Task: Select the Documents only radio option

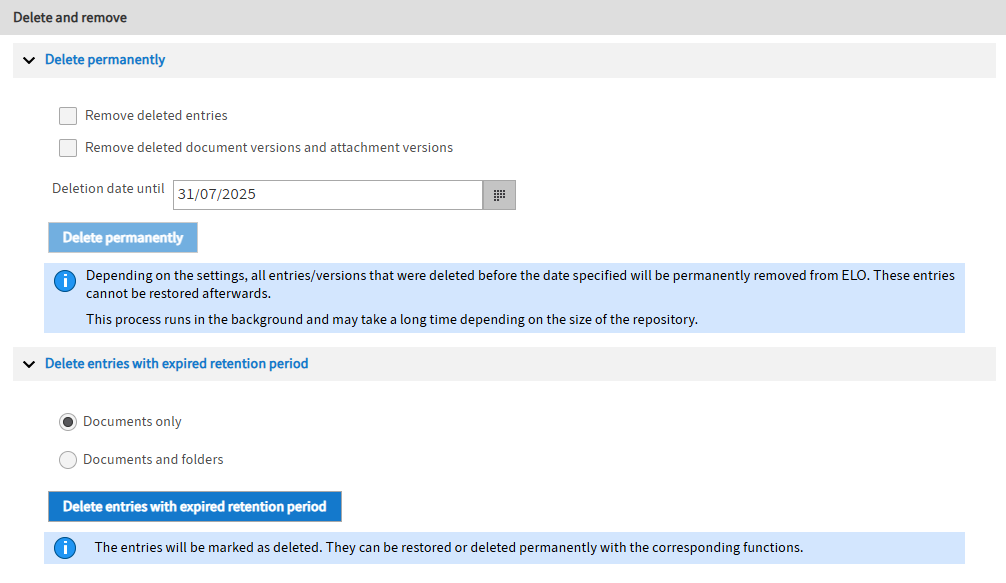Action: coord(68,422)
